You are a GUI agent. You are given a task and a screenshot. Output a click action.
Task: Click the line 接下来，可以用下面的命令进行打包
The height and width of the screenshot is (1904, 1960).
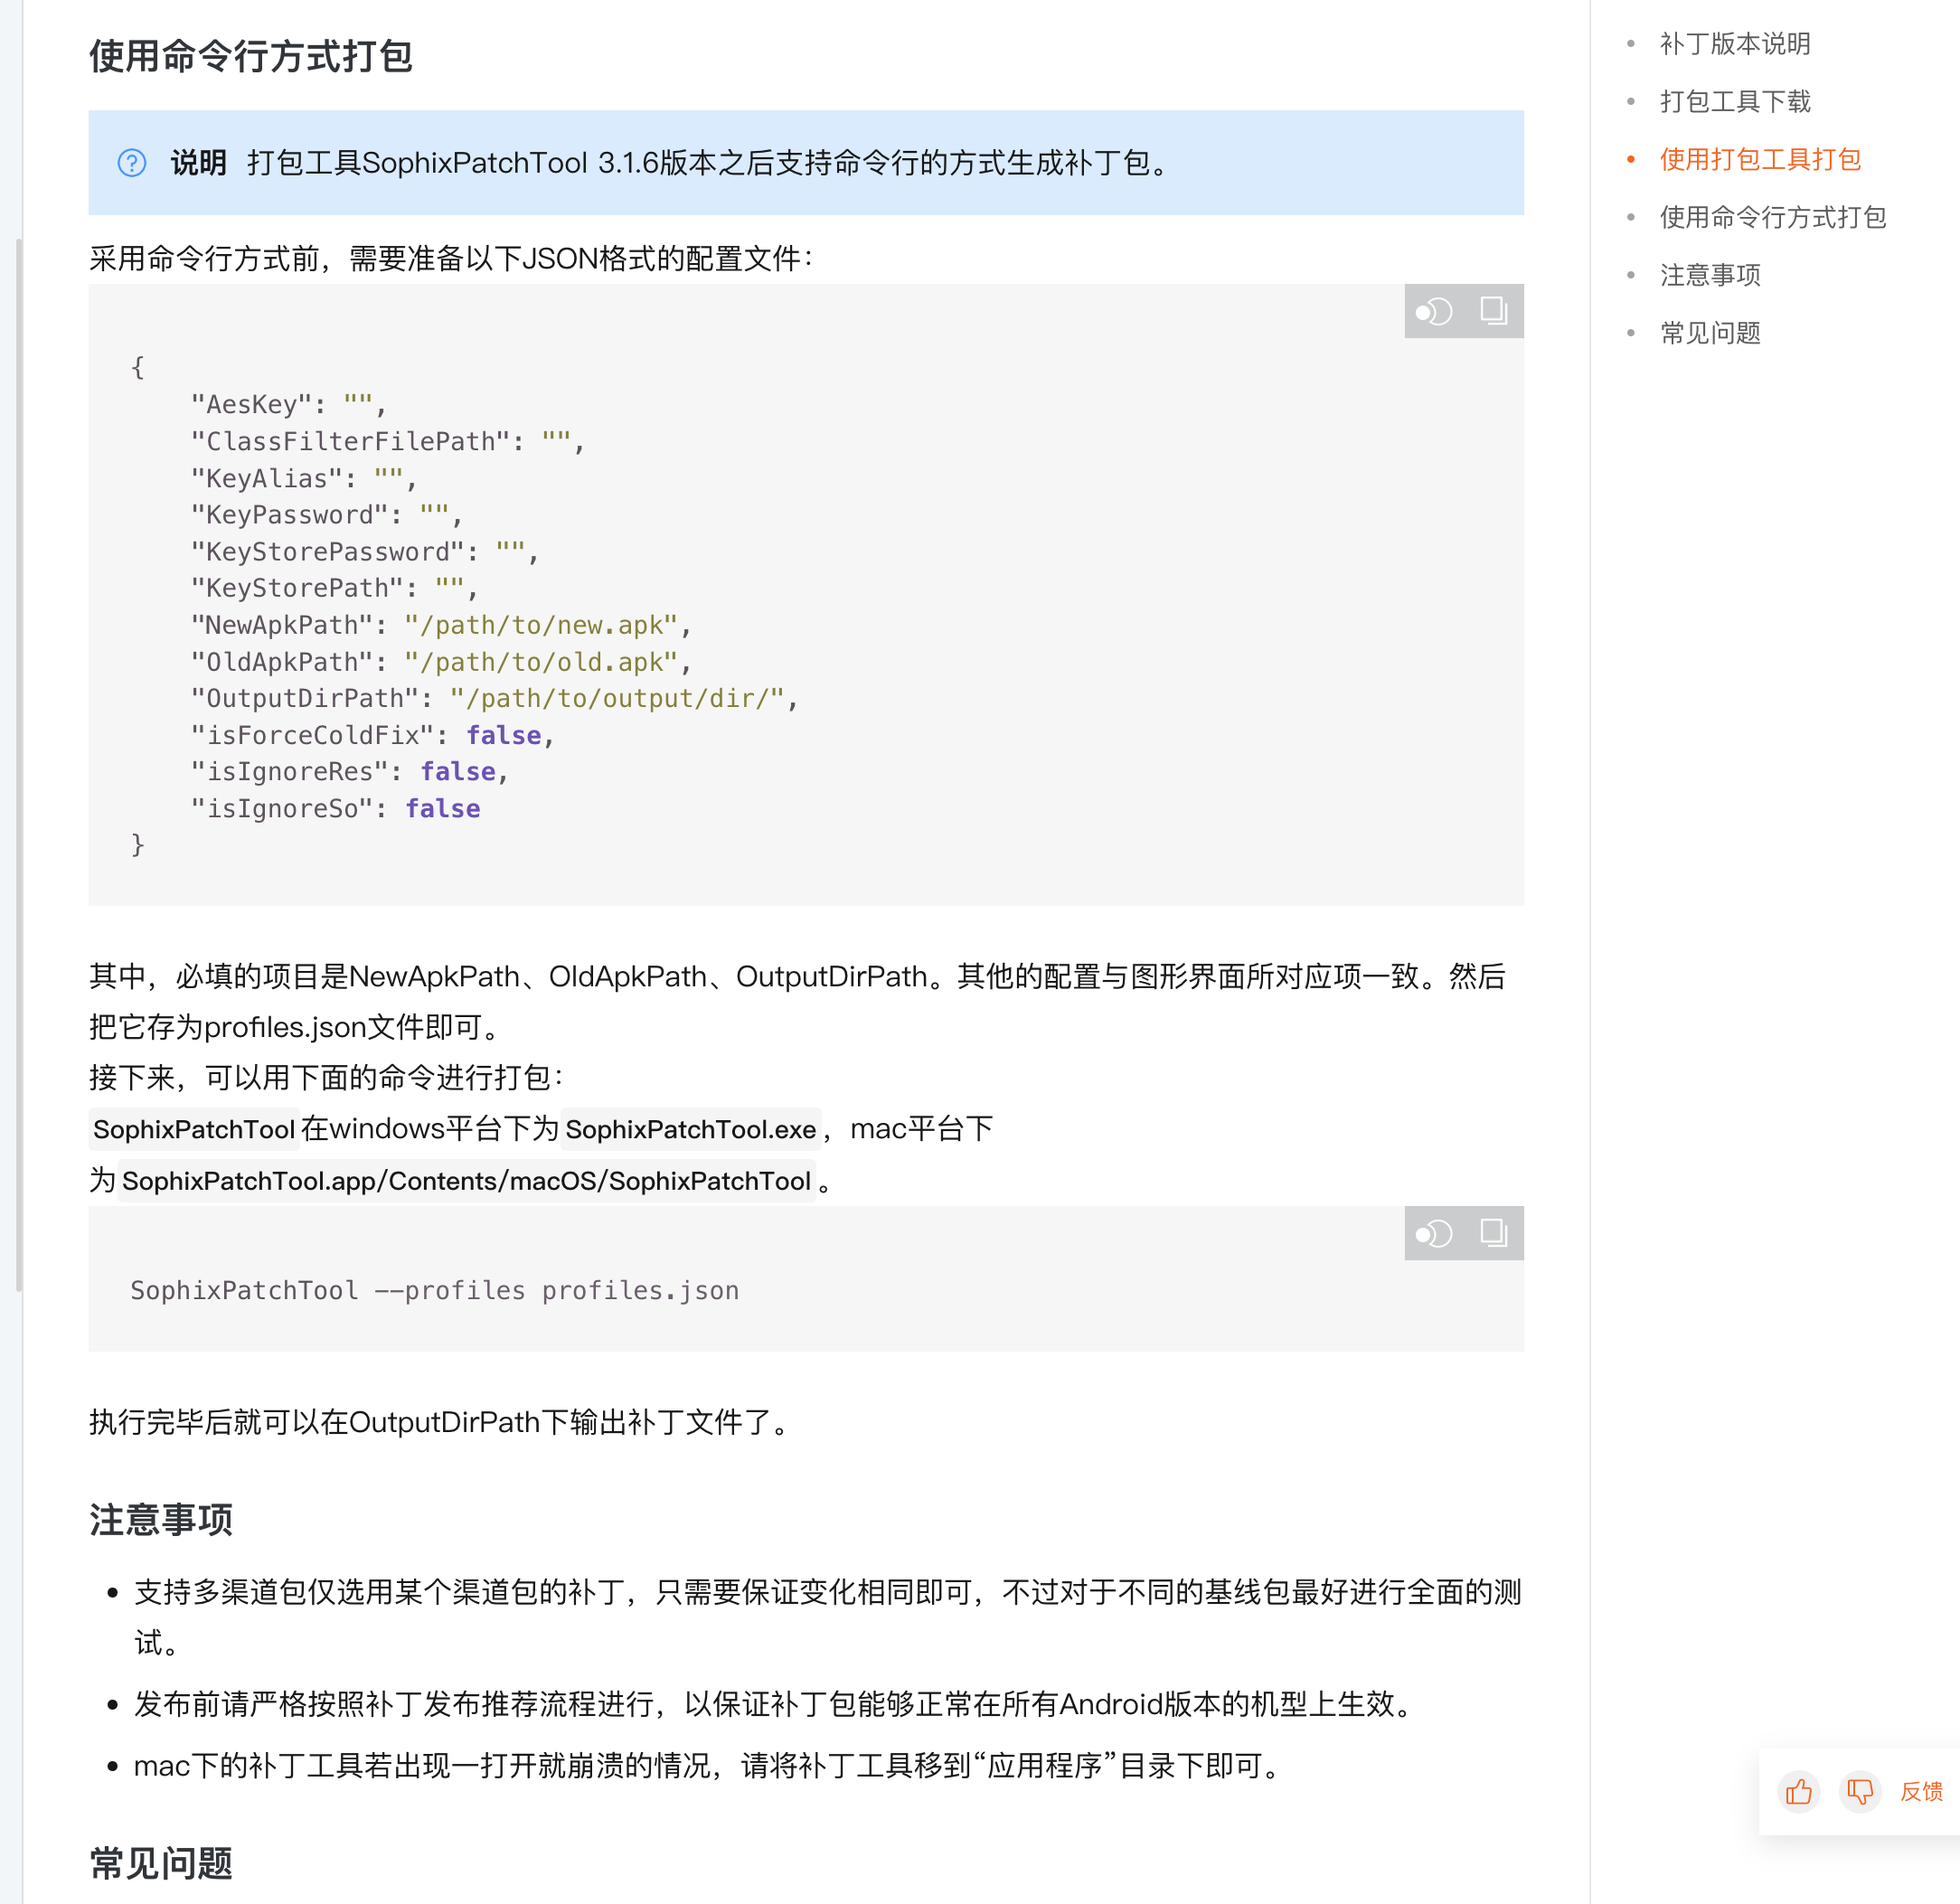(x=328, y=1078)
